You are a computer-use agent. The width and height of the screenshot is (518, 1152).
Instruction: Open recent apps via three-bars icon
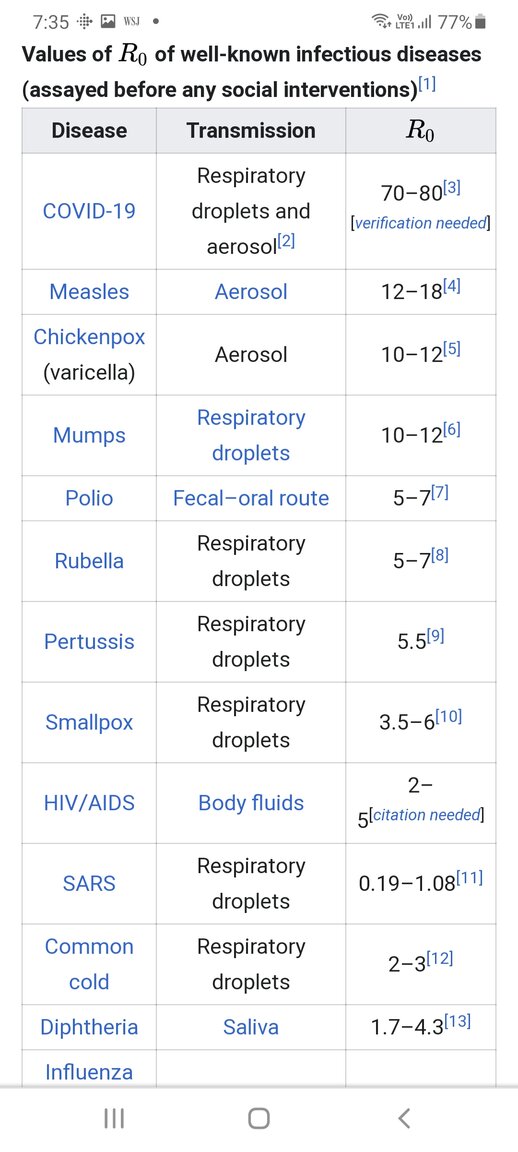coord(114,1118)
